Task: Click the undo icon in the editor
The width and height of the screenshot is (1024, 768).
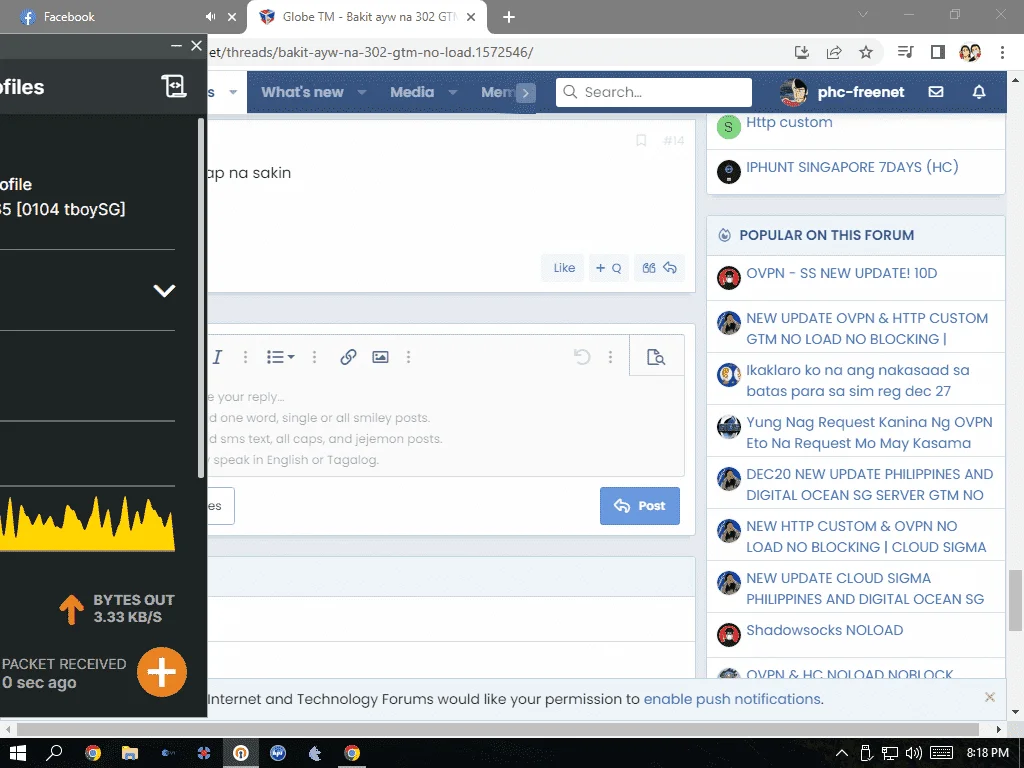Action: [x=582, y=357]
